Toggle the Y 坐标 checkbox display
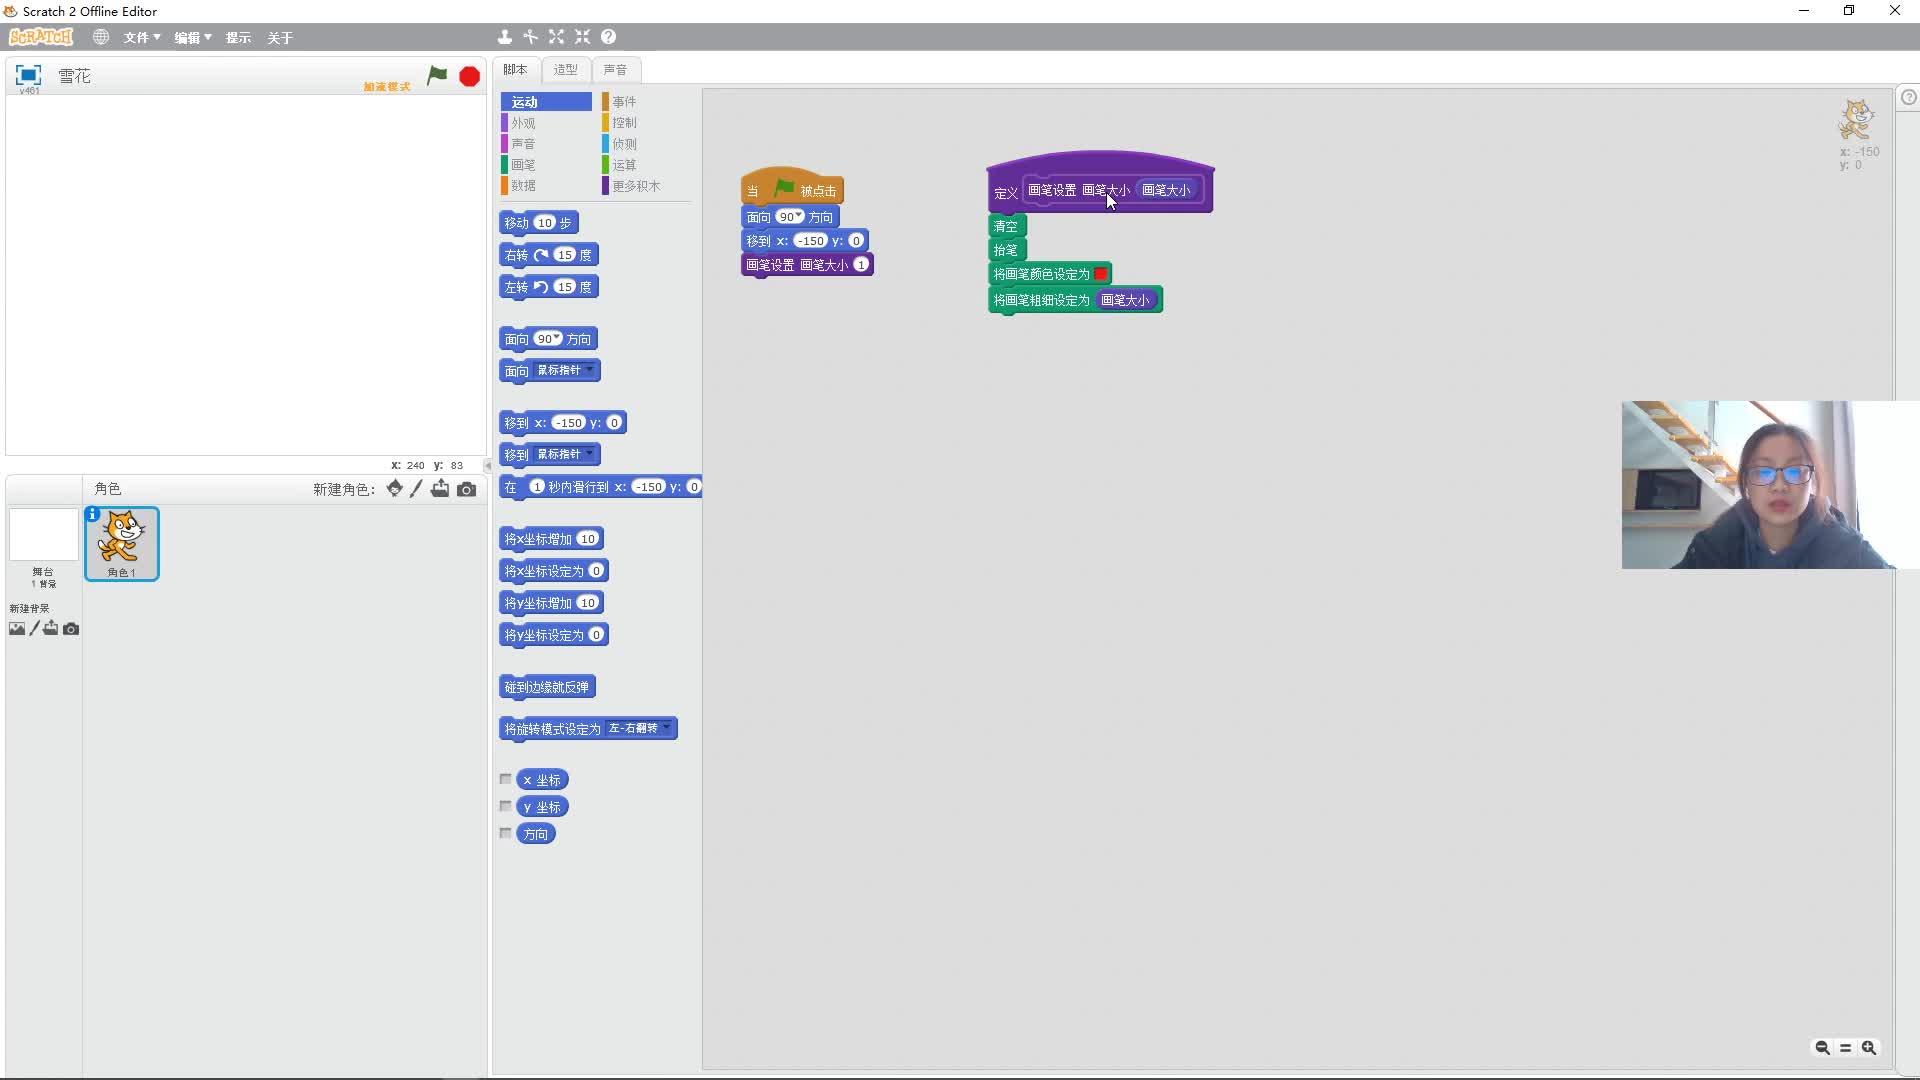 pos(505,807)
